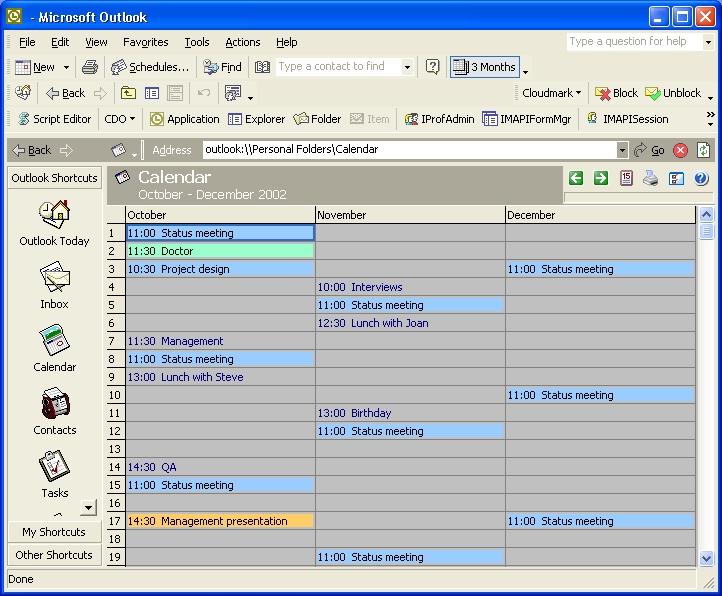Click the Application toolbar button
The height and width of the screenshot is (596, 722).
[185, 119]
